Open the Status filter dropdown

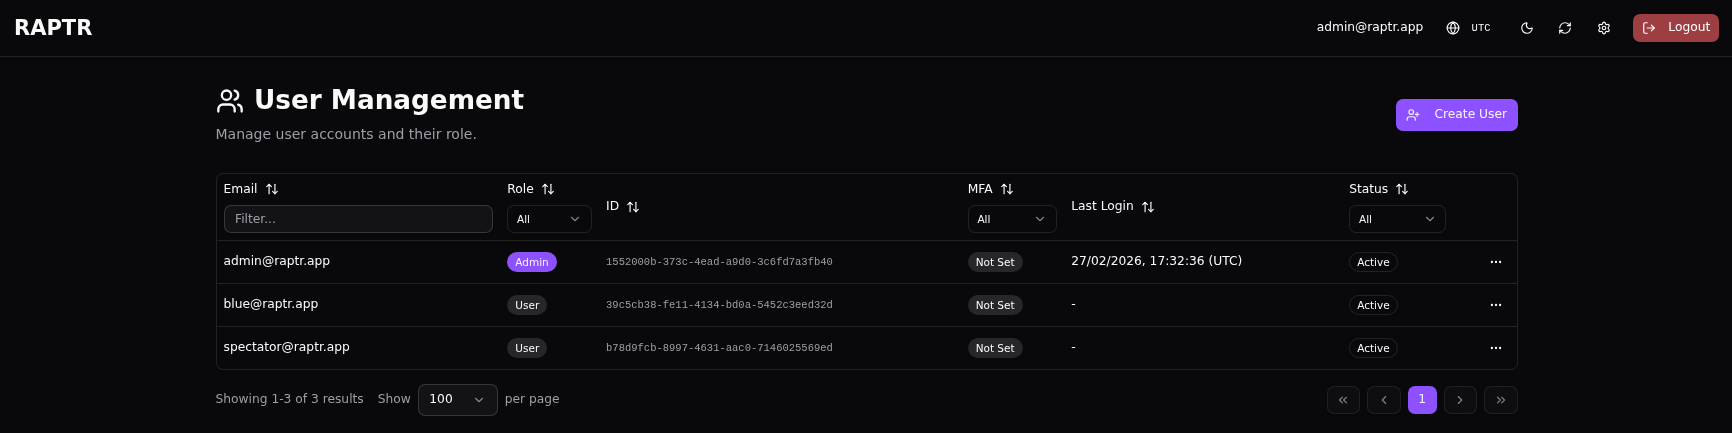tap(1396, 219)
